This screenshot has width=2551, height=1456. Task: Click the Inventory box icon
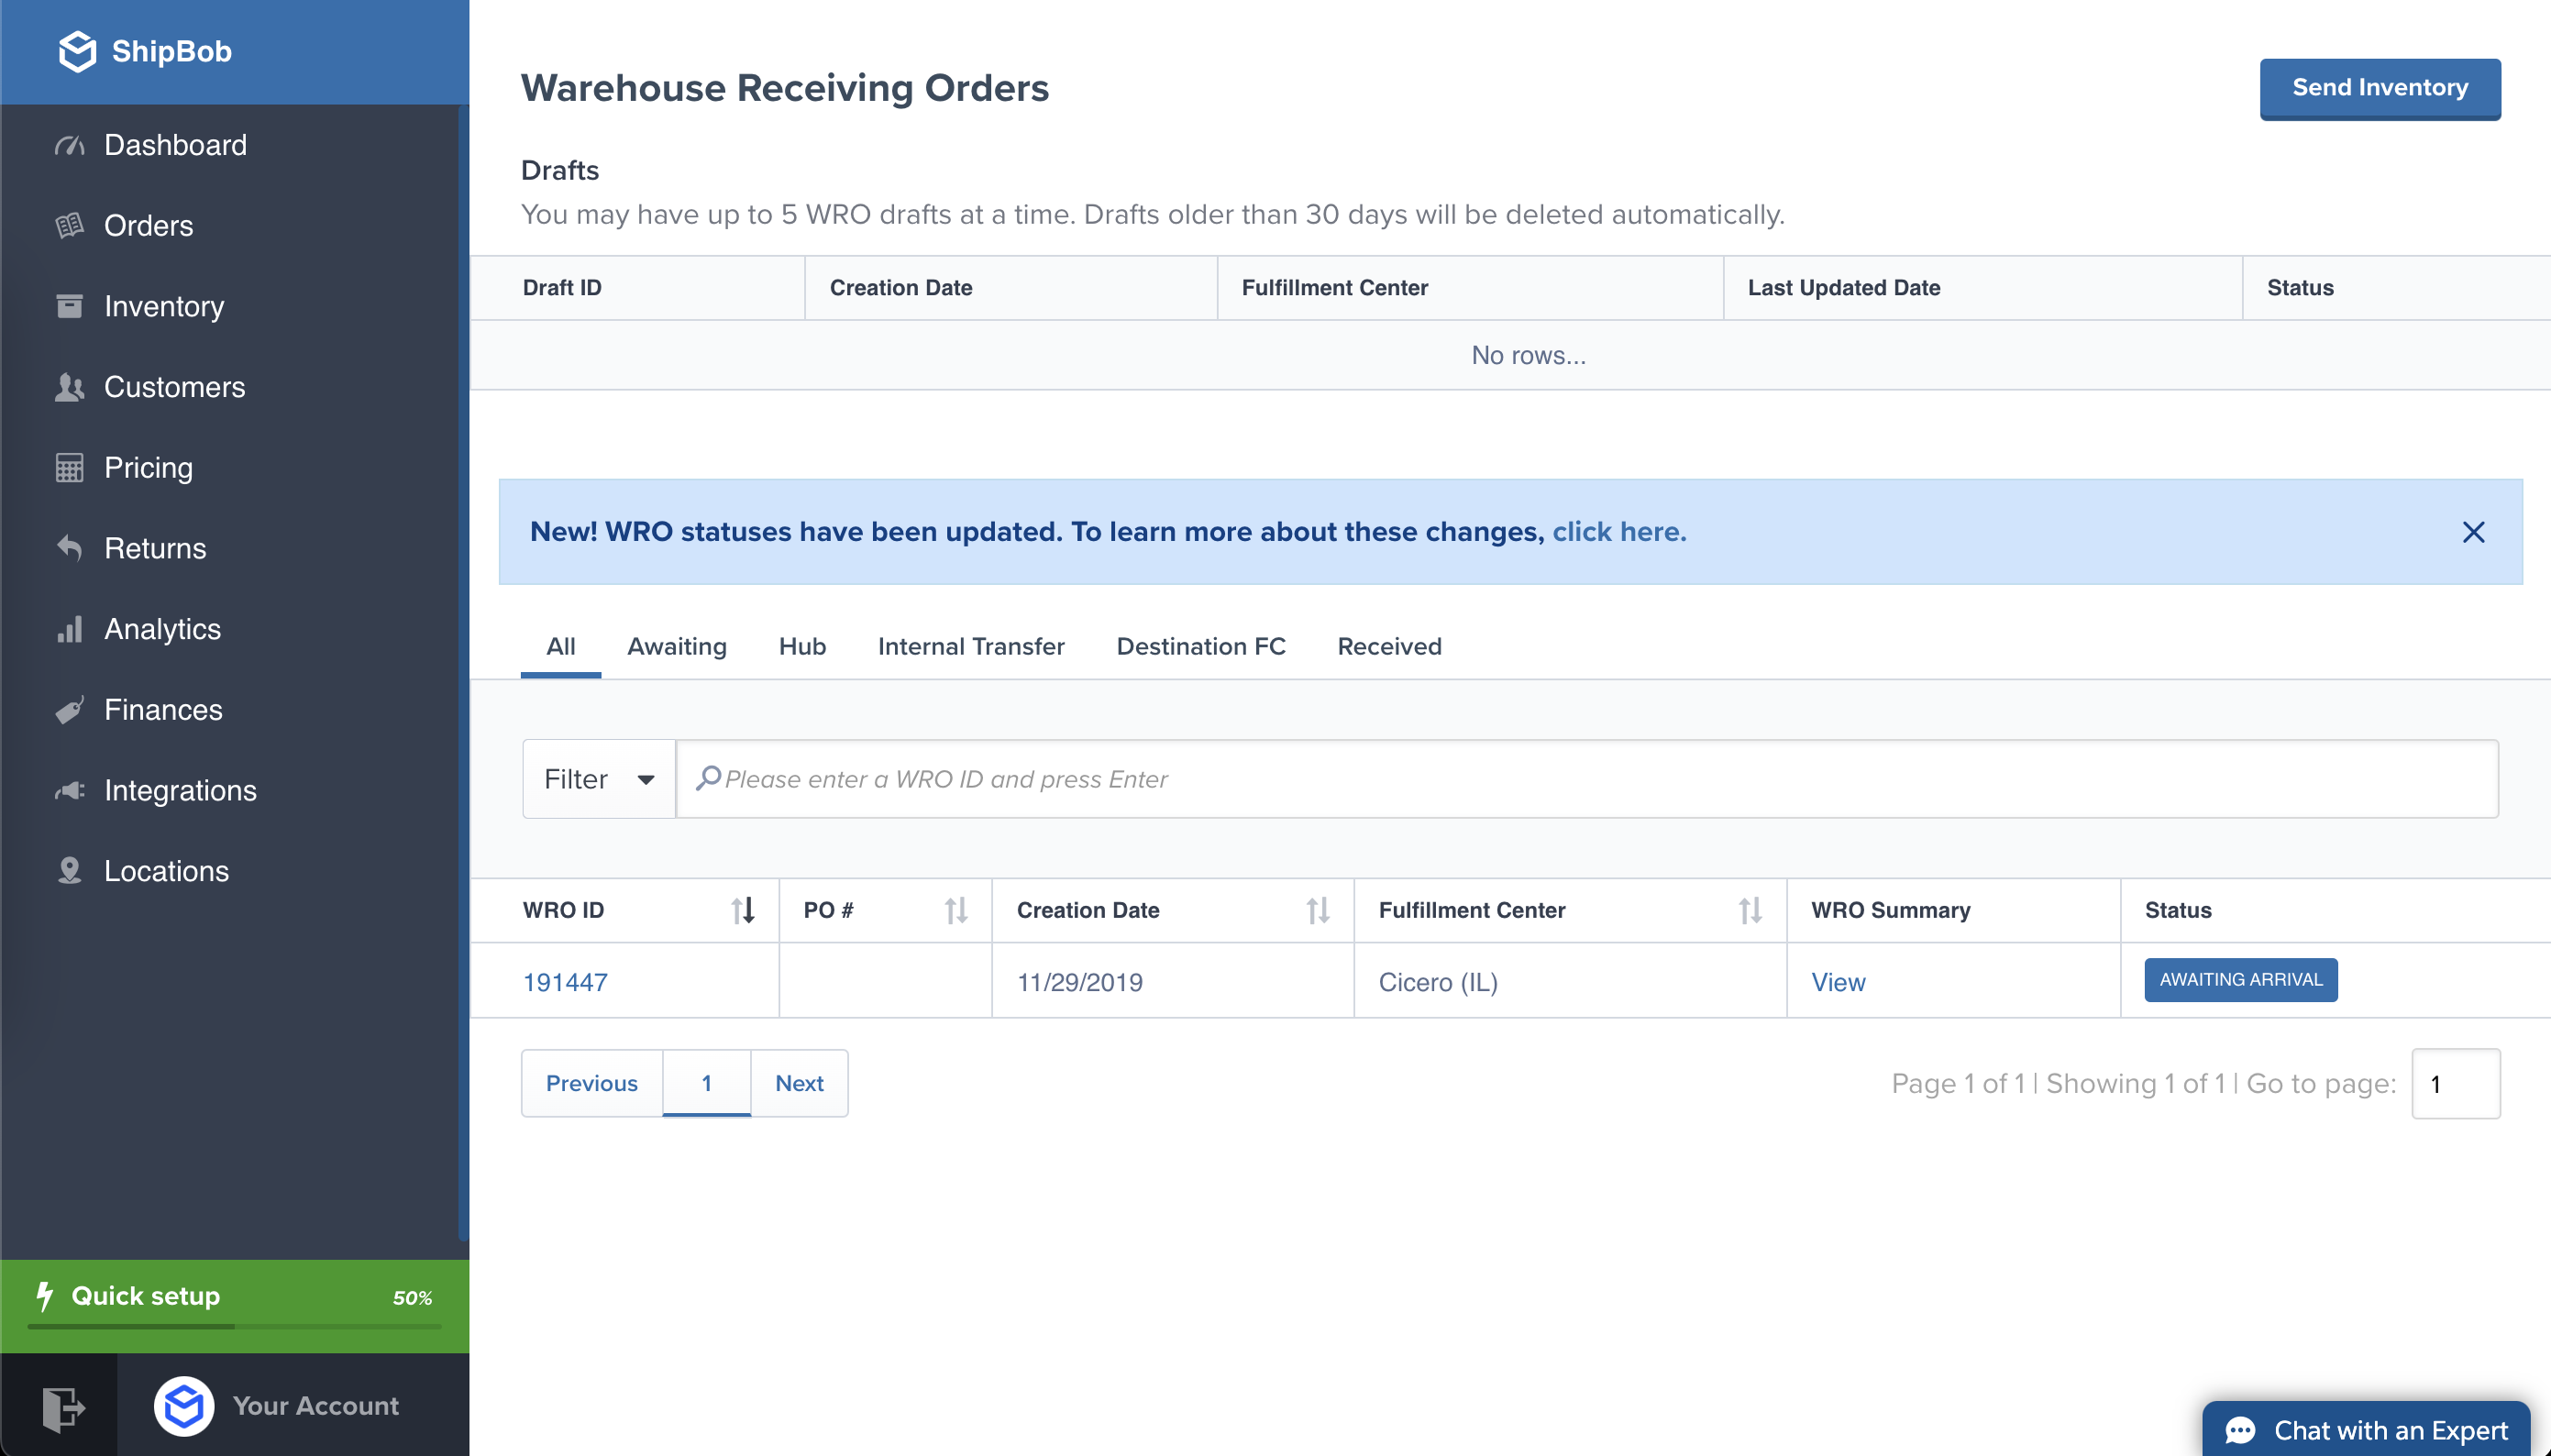69,306
